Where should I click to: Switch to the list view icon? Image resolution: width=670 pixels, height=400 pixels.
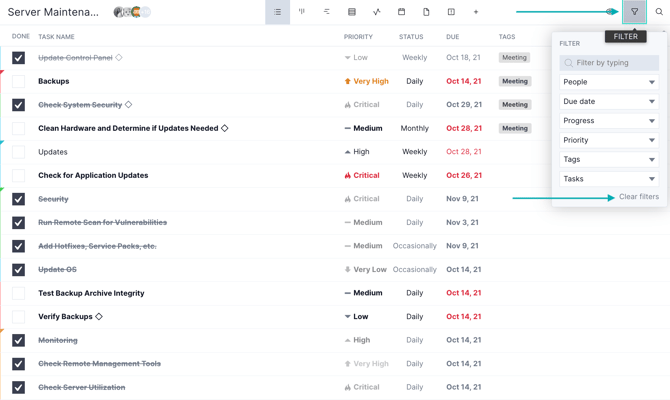coord(277,12)
